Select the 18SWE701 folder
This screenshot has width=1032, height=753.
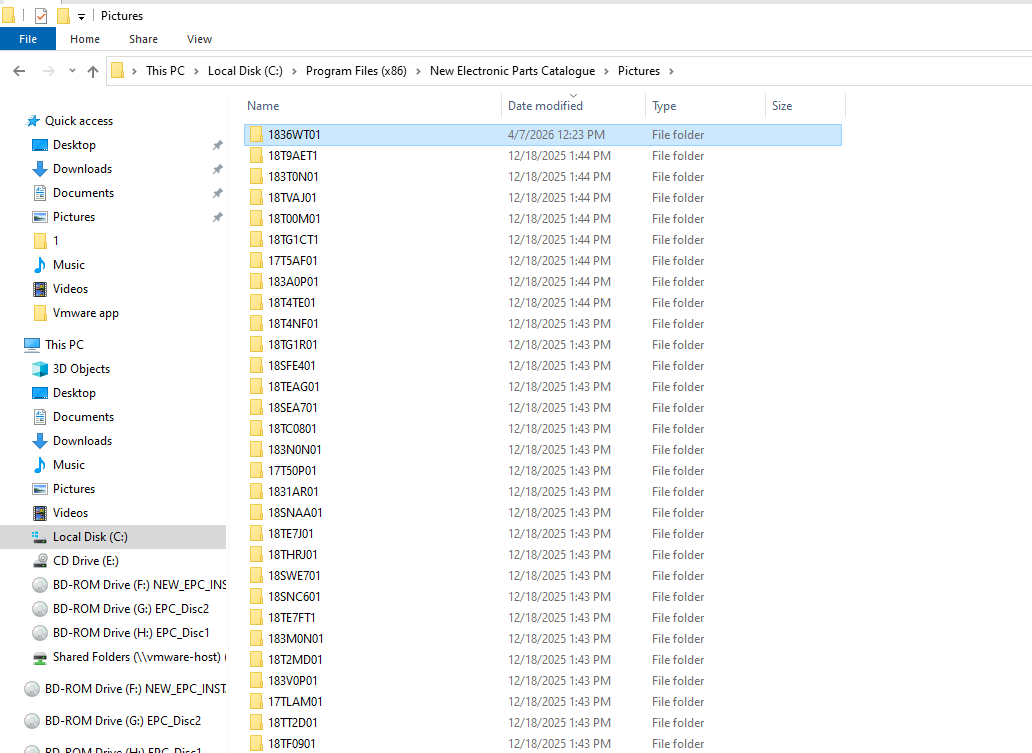(x=542, y=576)
